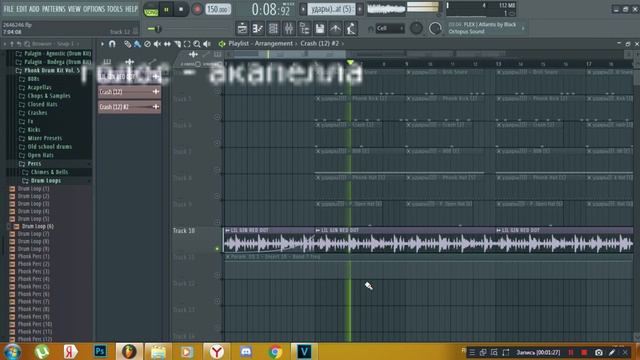Select the playlist Zoom tool

point(197,44)
